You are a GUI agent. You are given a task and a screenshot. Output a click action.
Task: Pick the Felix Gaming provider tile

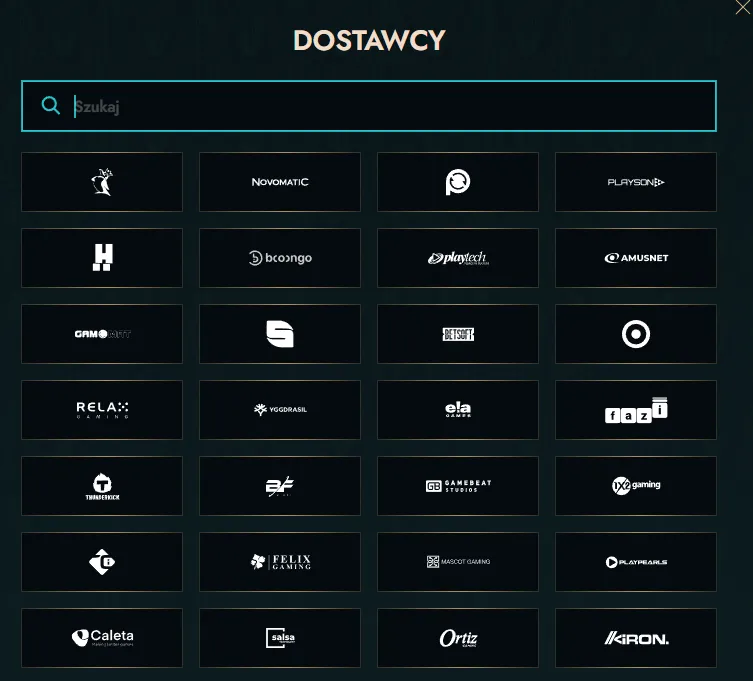tap(280, 561)
